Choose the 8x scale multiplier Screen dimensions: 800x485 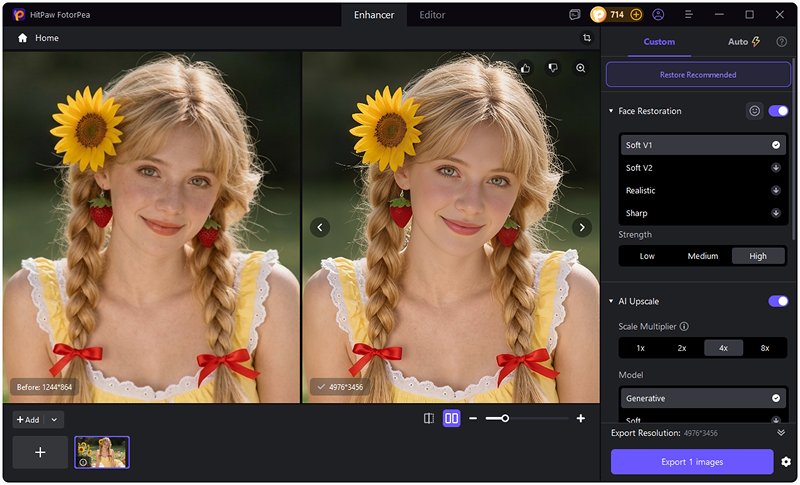coord(765,348)
